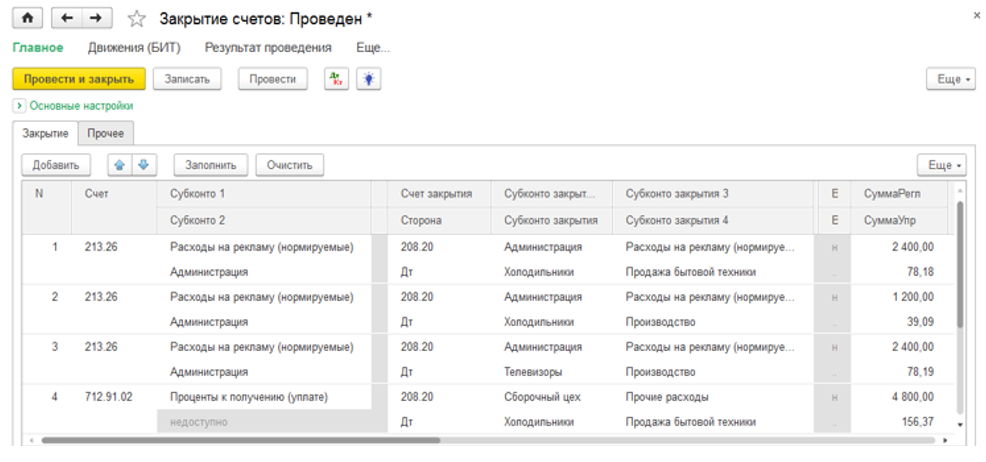The height and width of the screenshot is (462, 986).
Task: Click the light bulb hint icon
Action: click(369, 79)
